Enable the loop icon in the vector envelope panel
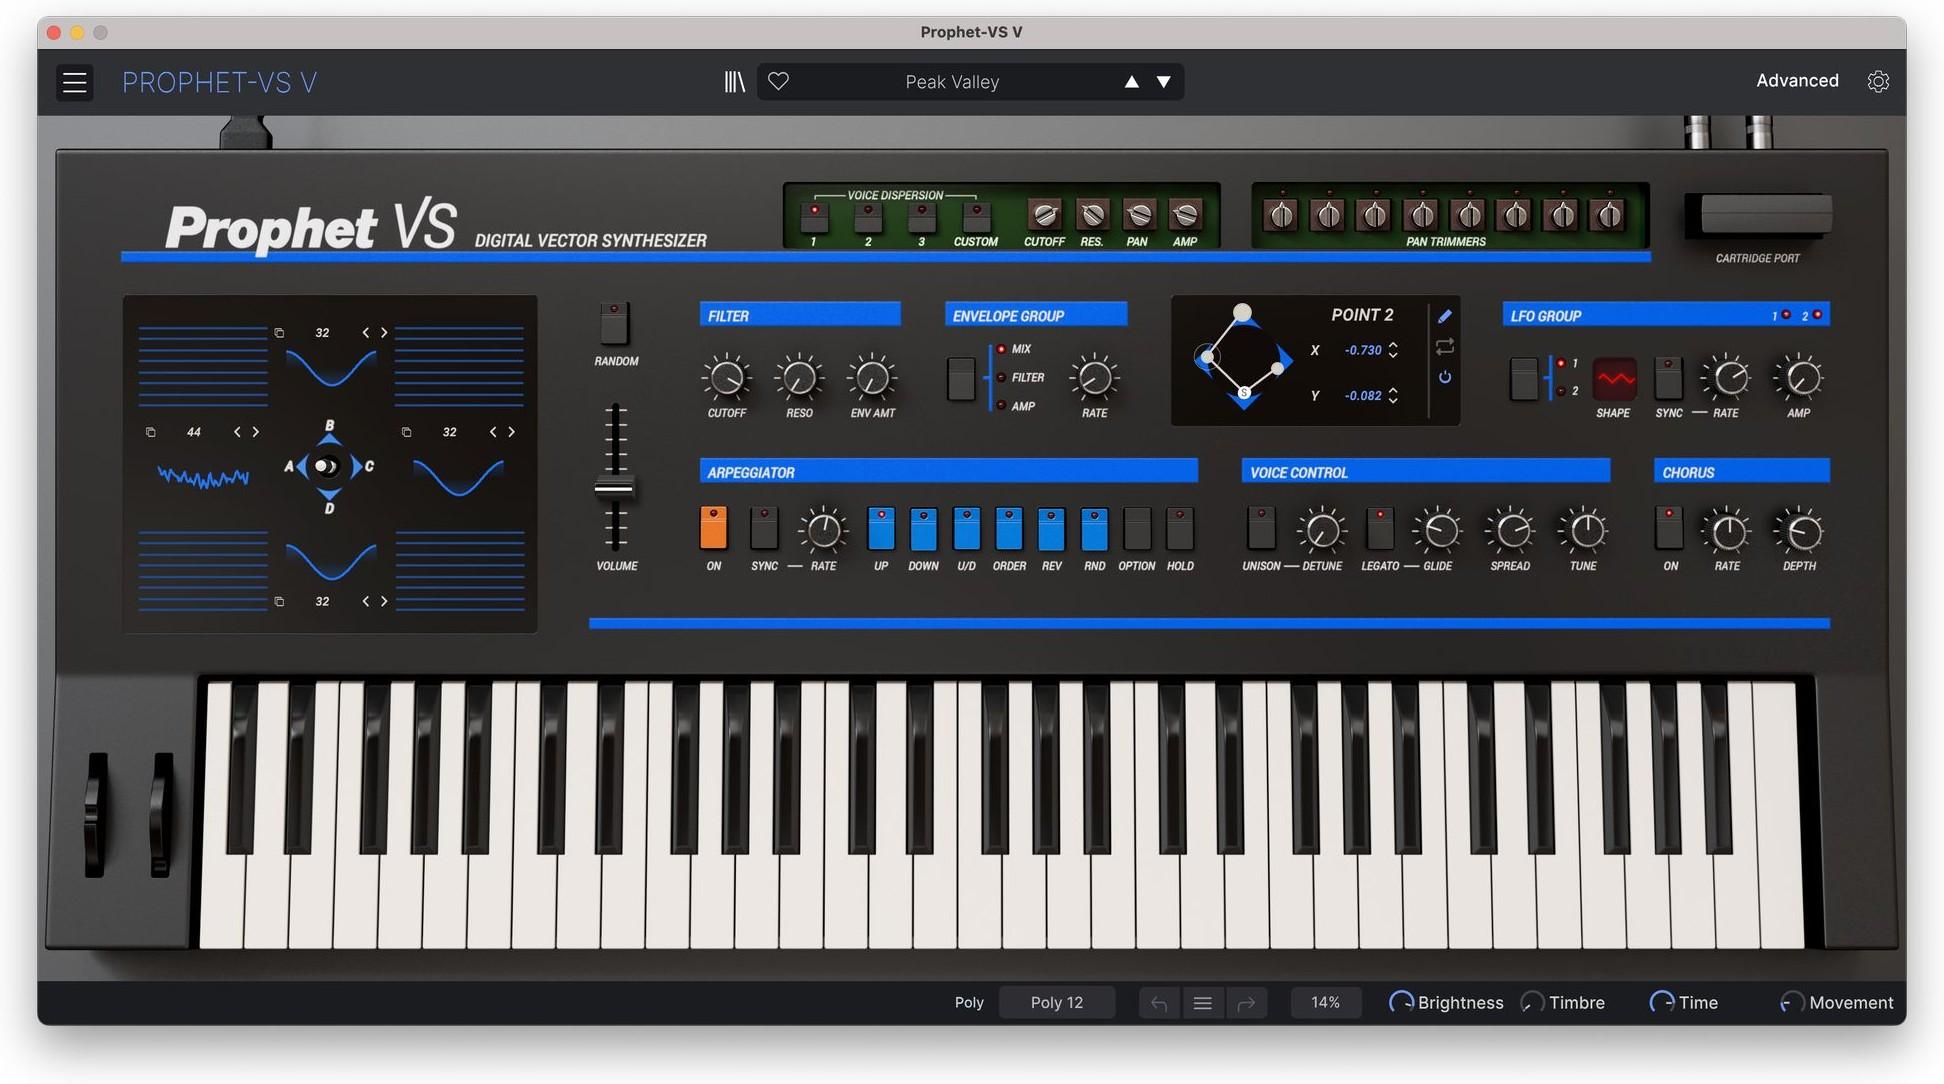 pyautogui.click(x=1443, y=348)
